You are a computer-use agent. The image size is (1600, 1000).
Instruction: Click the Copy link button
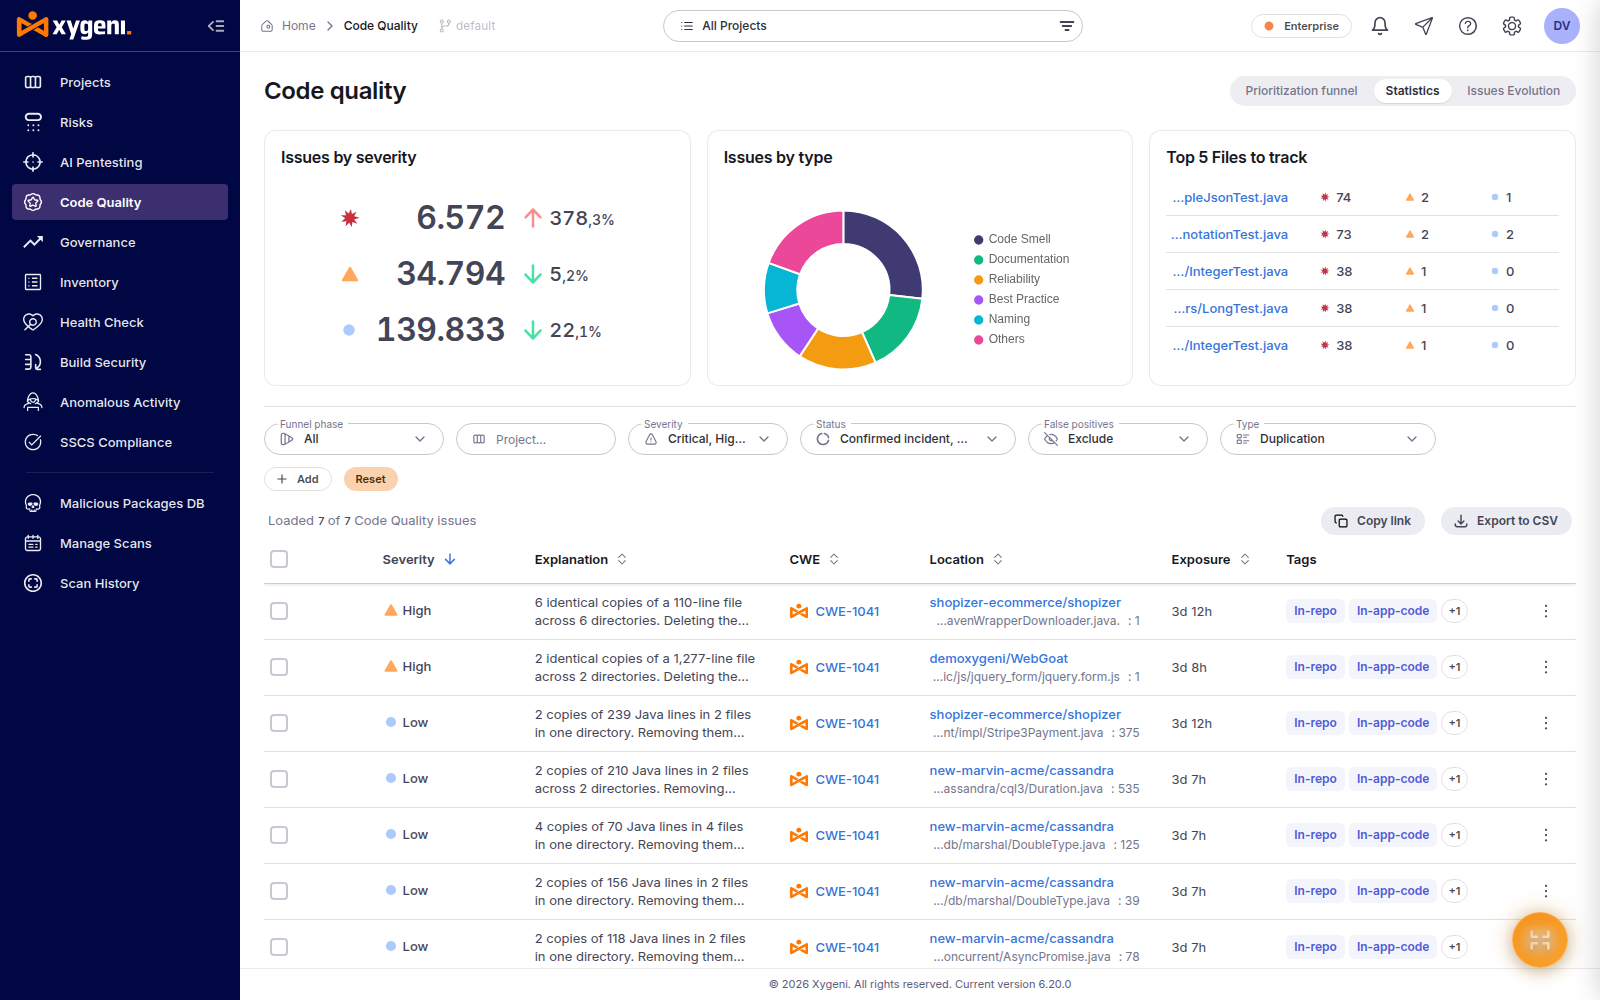[1373, 521]
